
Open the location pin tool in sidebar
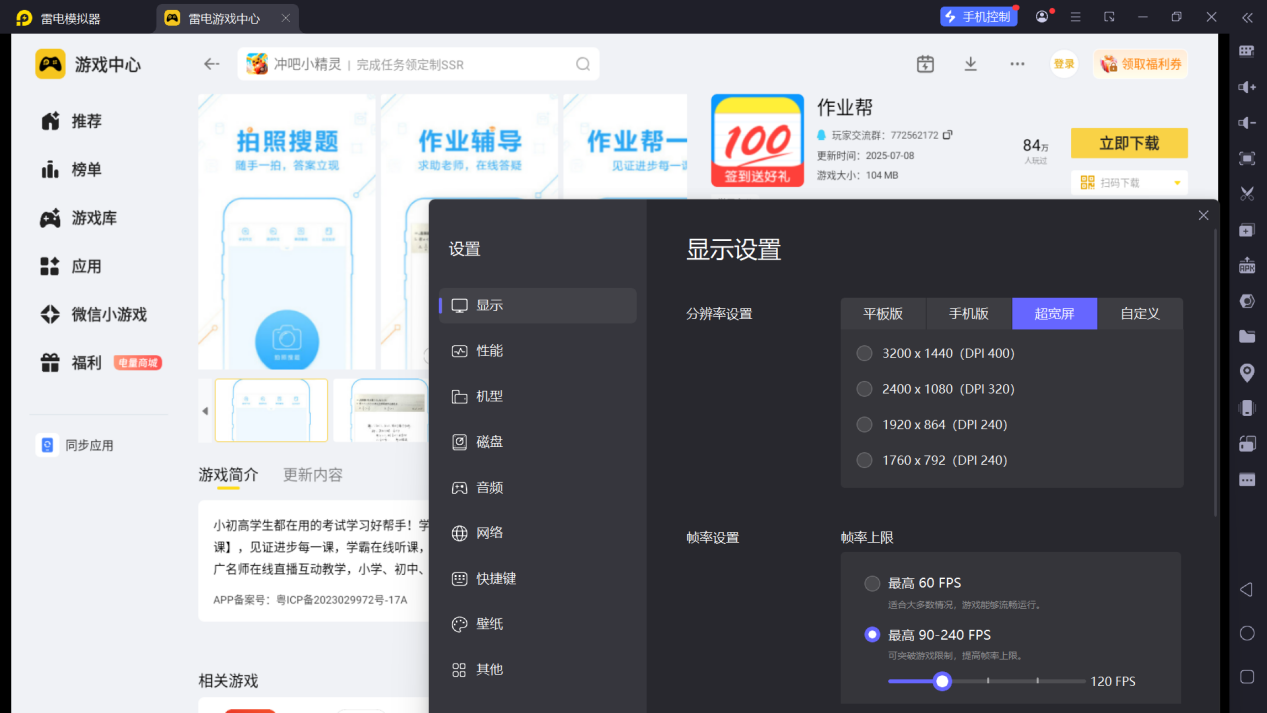tap(1247, 373)
